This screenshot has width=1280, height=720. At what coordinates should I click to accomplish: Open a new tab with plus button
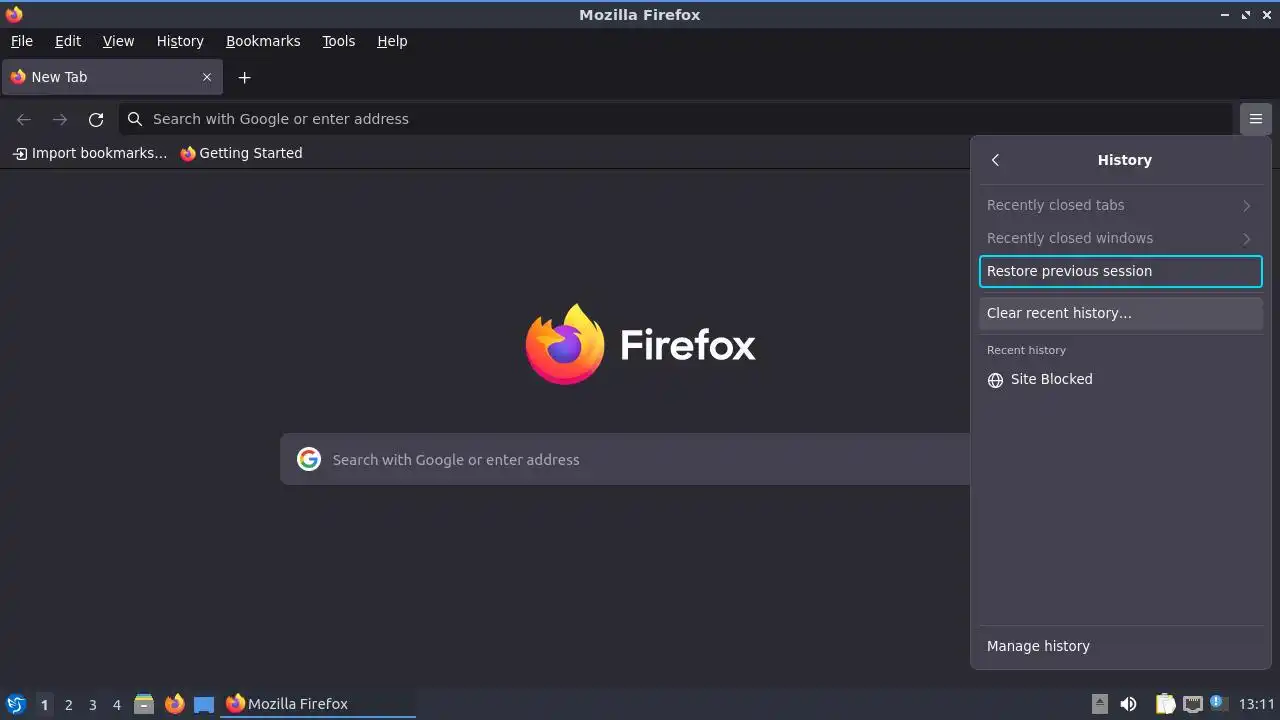point(244,77)
